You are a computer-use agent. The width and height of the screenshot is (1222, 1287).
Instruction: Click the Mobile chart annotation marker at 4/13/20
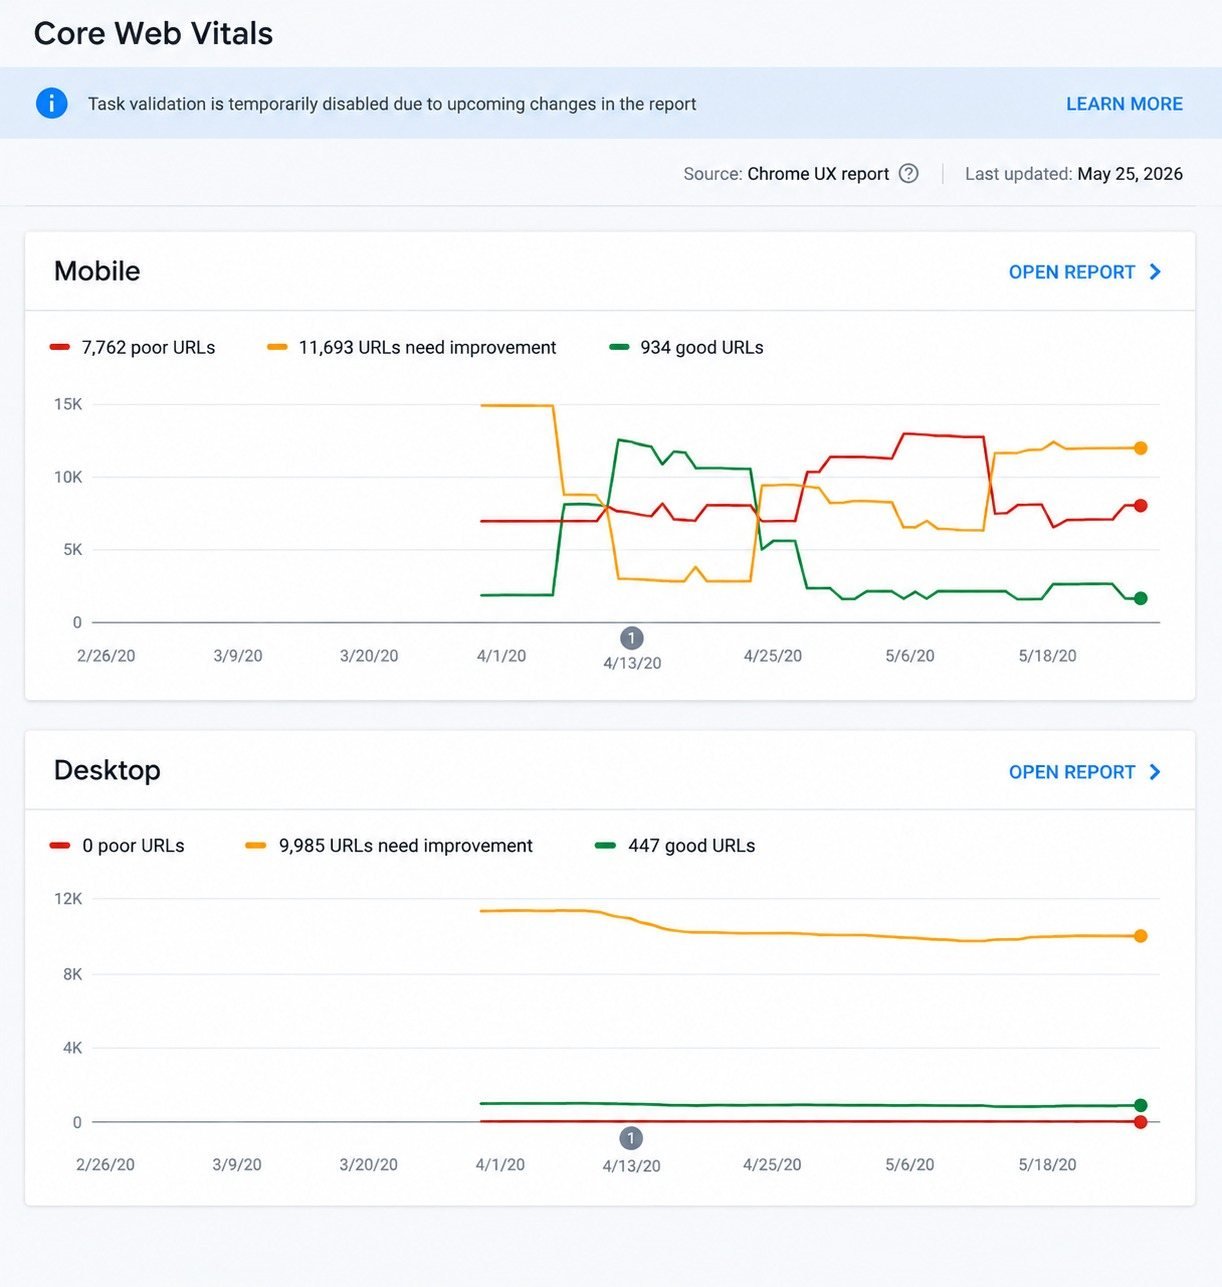631,638
